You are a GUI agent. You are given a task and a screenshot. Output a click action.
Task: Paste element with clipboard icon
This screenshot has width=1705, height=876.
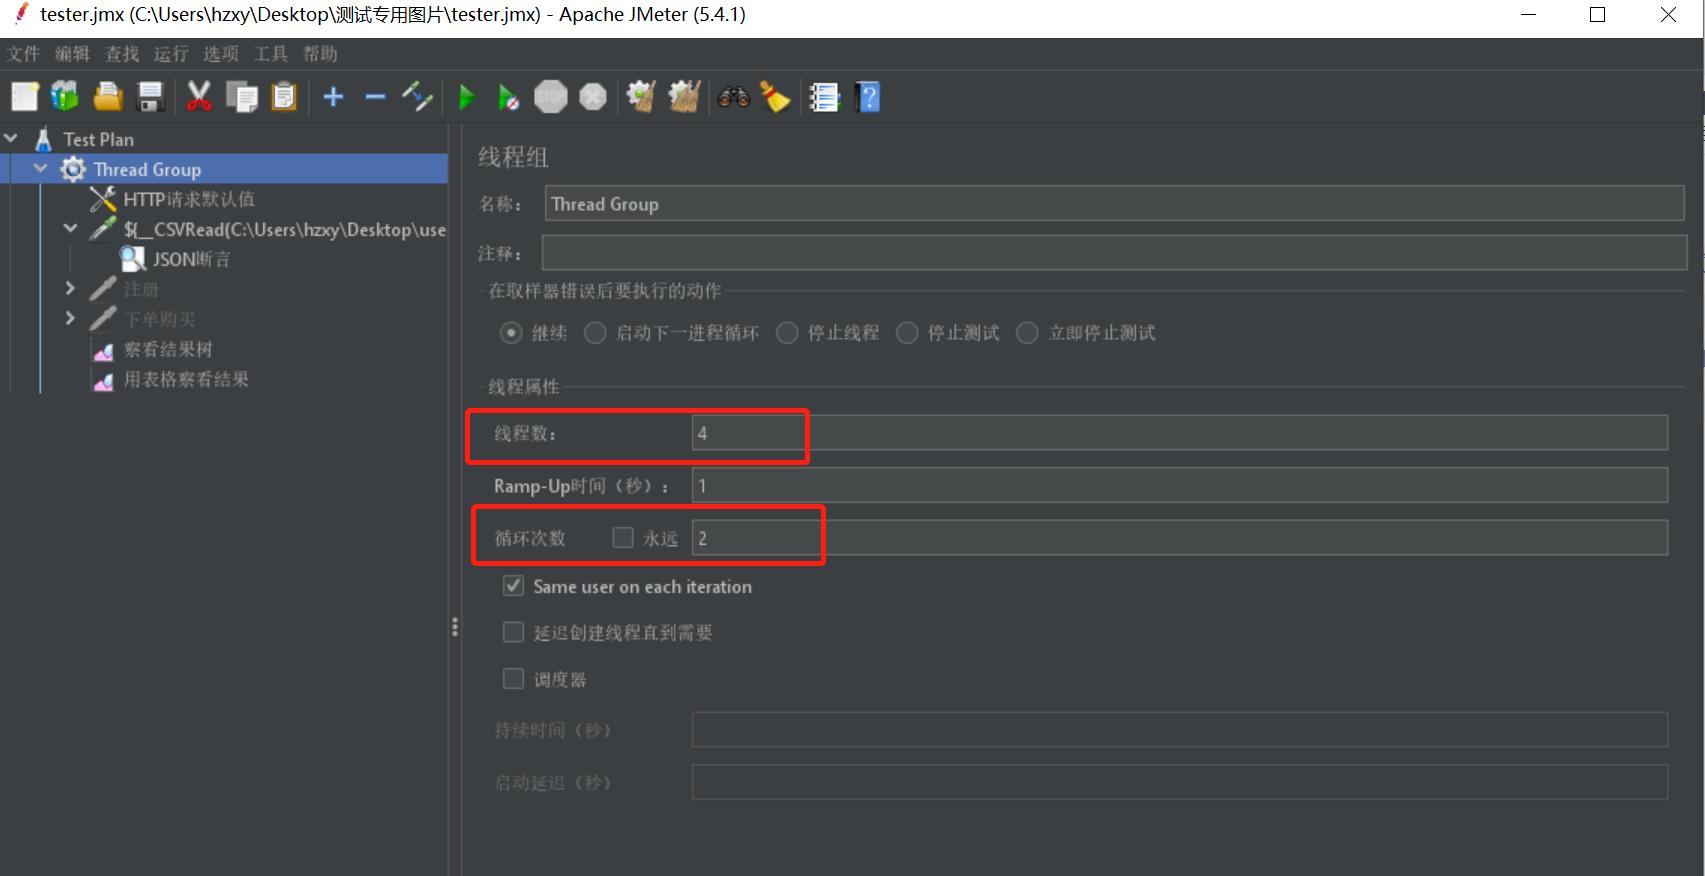(284, 97)
